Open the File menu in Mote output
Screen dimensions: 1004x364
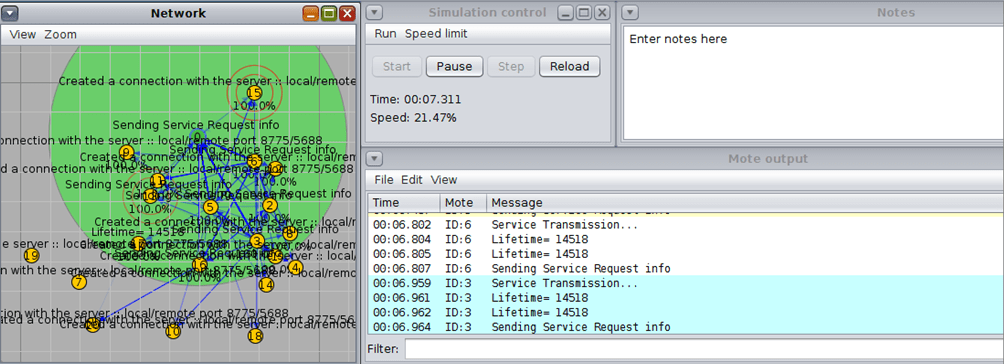tap(384, 180)
